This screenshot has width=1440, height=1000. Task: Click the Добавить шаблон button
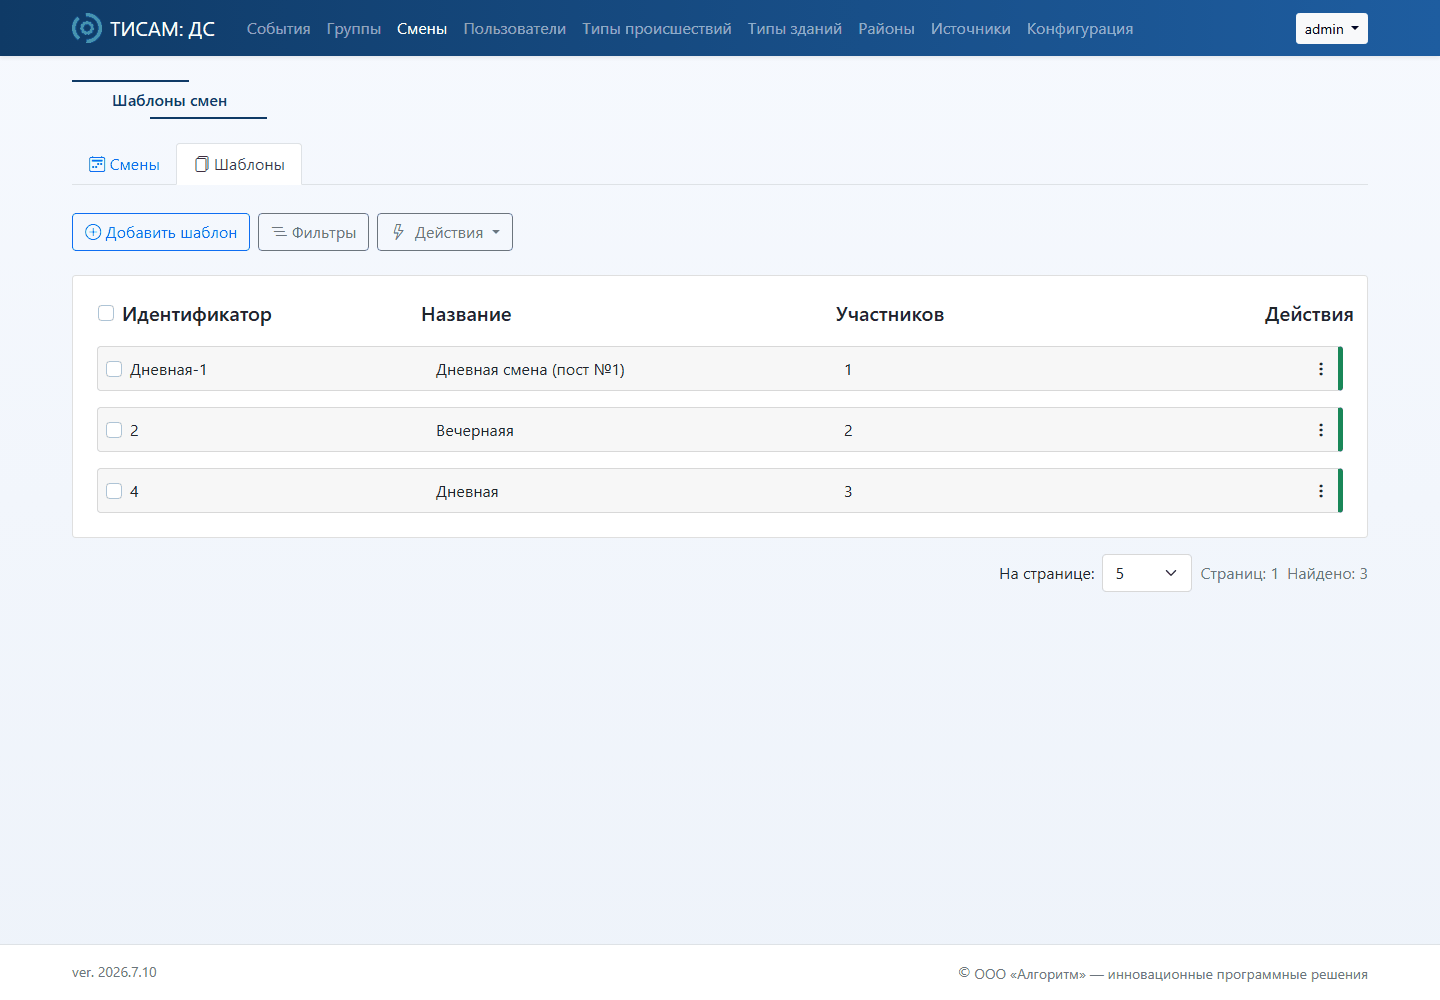click(x=161, y=232)
